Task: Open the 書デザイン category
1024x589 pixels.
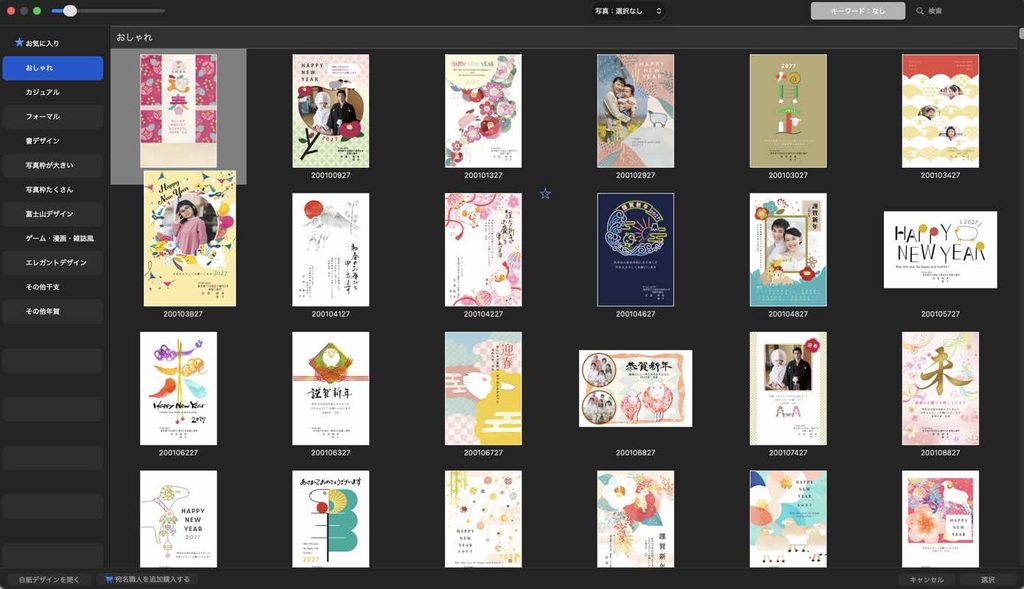Action: (x=53, y=141)
